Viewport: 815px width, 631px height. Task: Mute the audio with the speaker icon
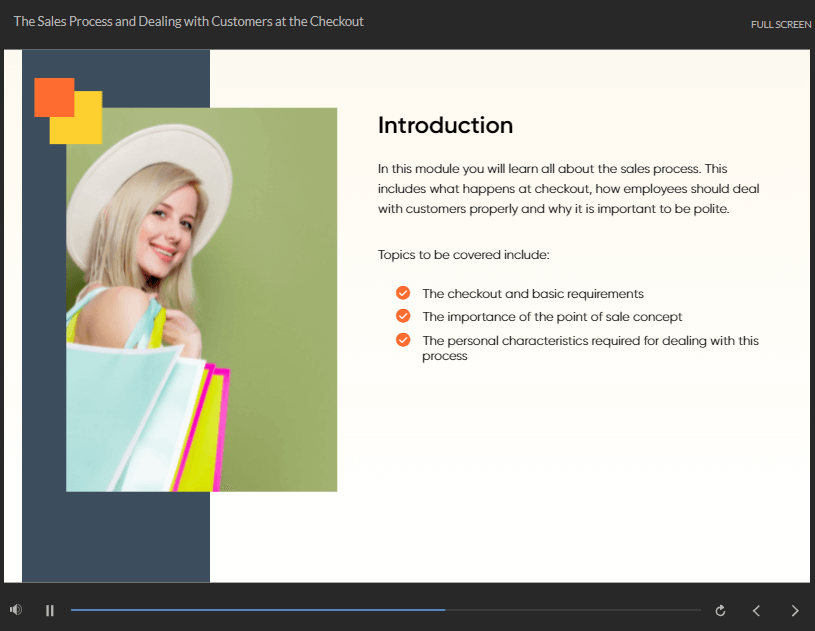(15, 610)
